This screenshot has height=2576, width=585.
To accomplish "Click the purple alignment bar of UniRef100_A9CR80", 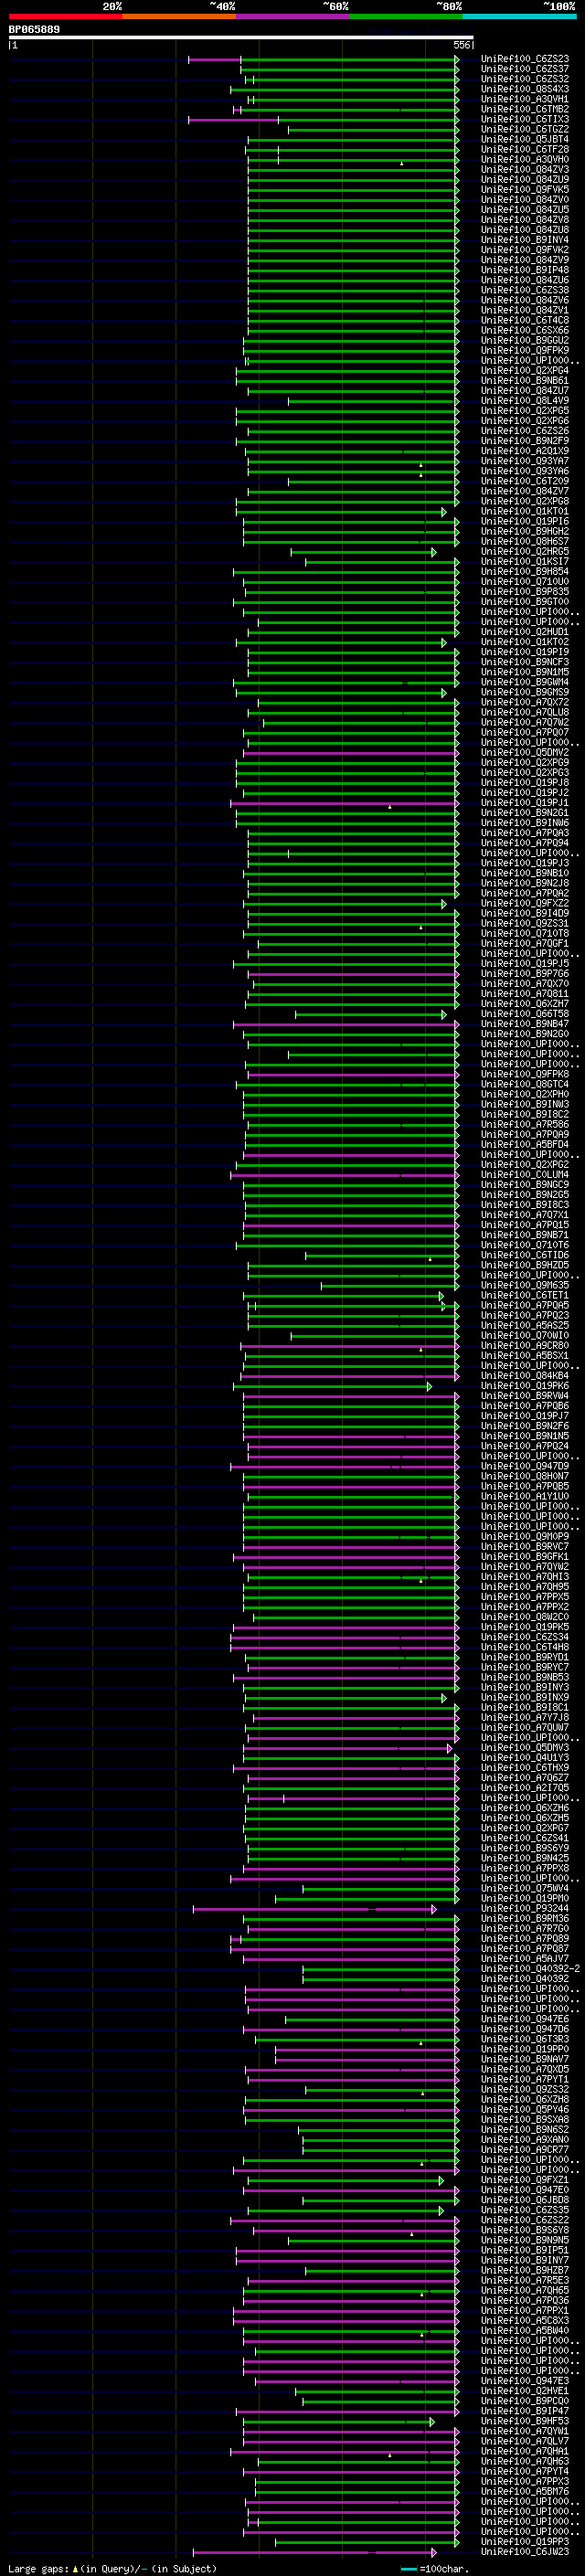I will point(349,1346).
